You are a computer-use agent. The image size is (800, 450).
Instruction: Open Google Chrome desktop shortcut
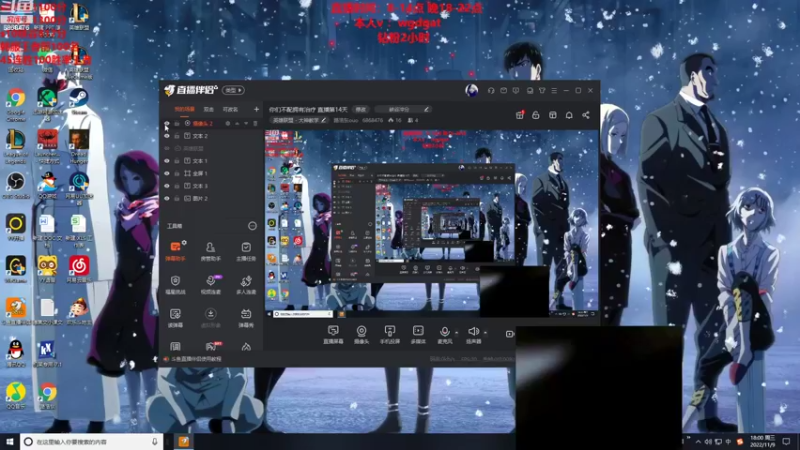click(x=16, y=104)
